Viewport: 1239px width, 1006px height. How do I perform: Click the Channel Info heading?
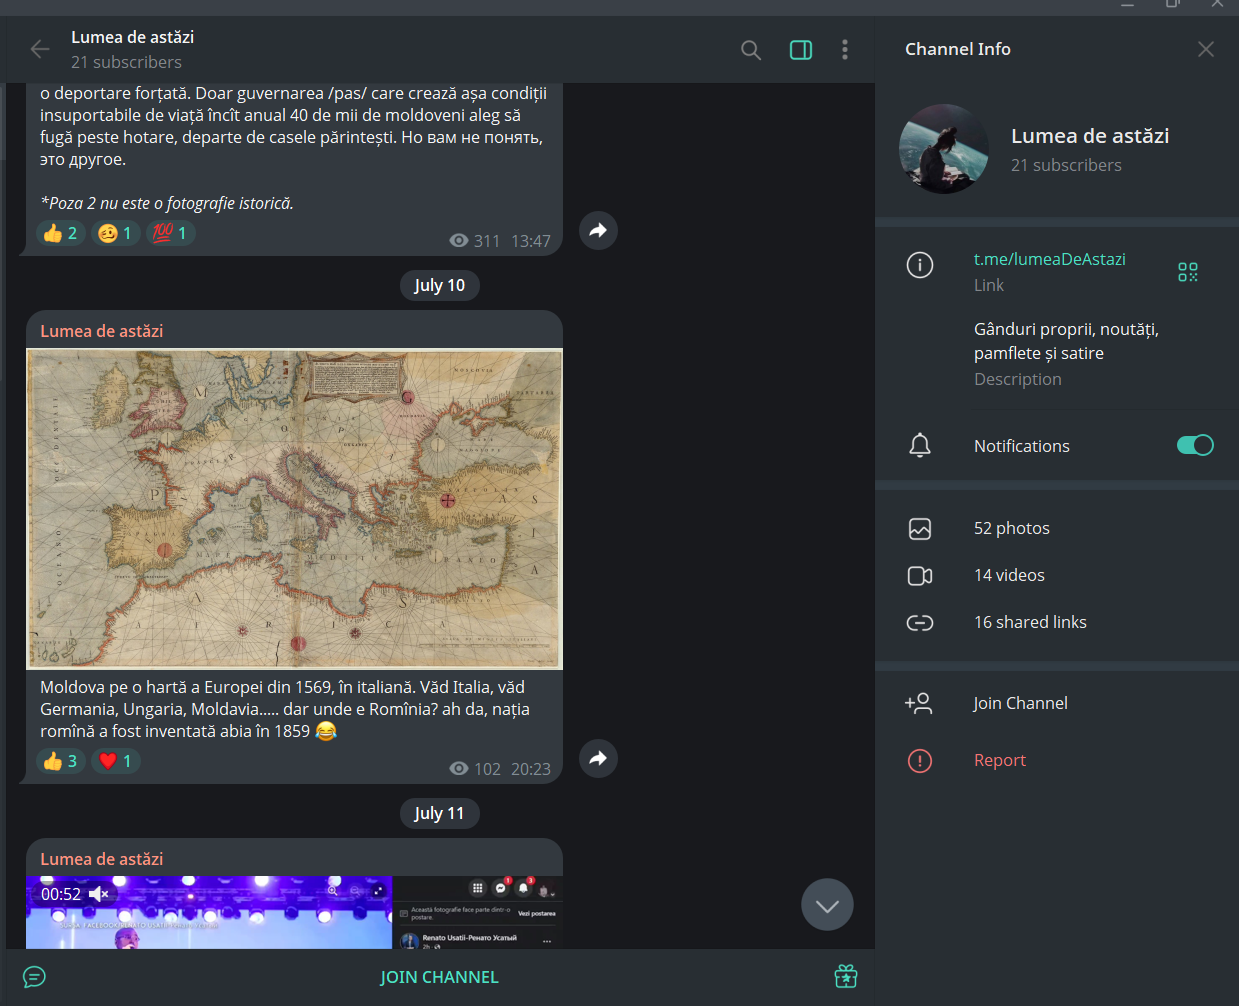click(958, 49)
